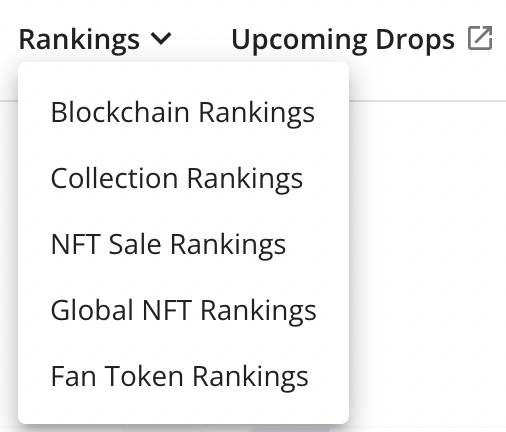Open NFT Sale Rankings

tap(168, 244)
